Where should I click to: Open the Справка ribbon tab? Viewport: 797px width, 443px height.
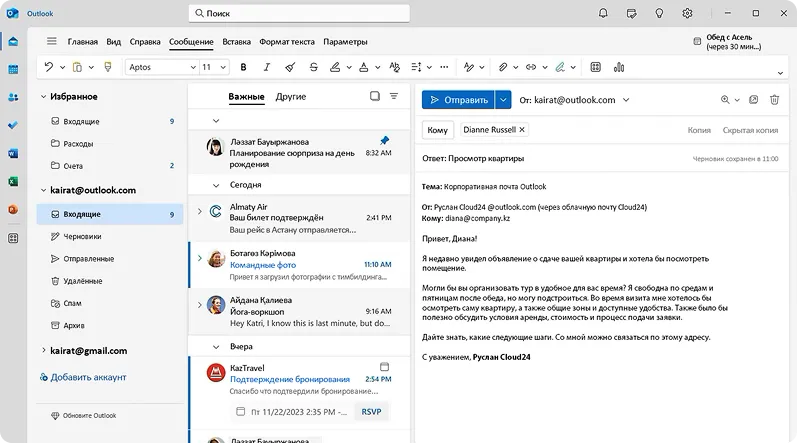145,42
